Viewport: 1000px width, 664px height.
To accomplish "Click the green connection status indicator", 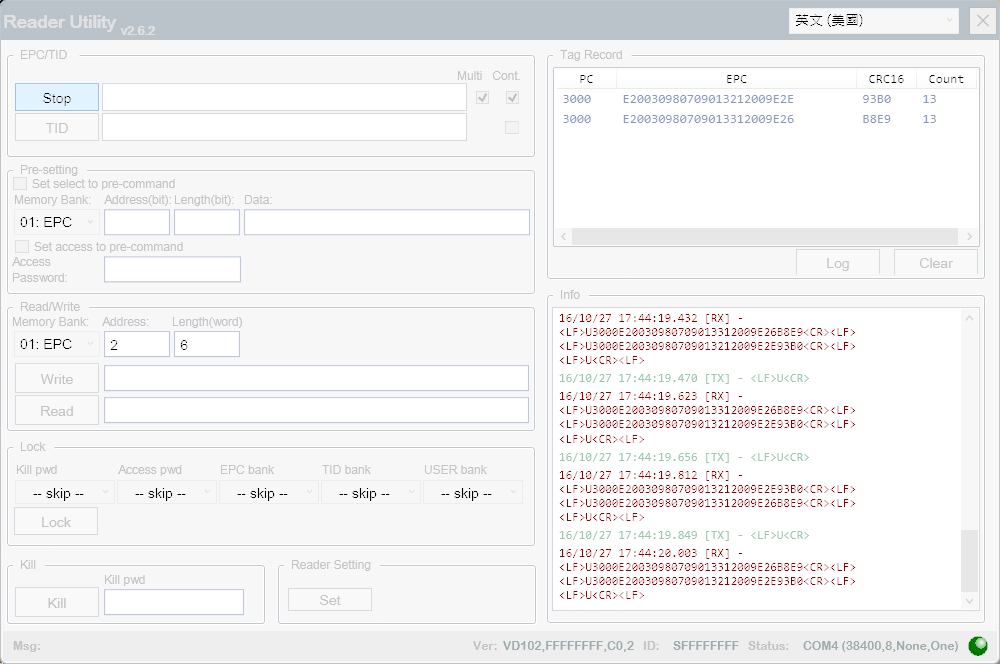I will click(x=978, y=646).
